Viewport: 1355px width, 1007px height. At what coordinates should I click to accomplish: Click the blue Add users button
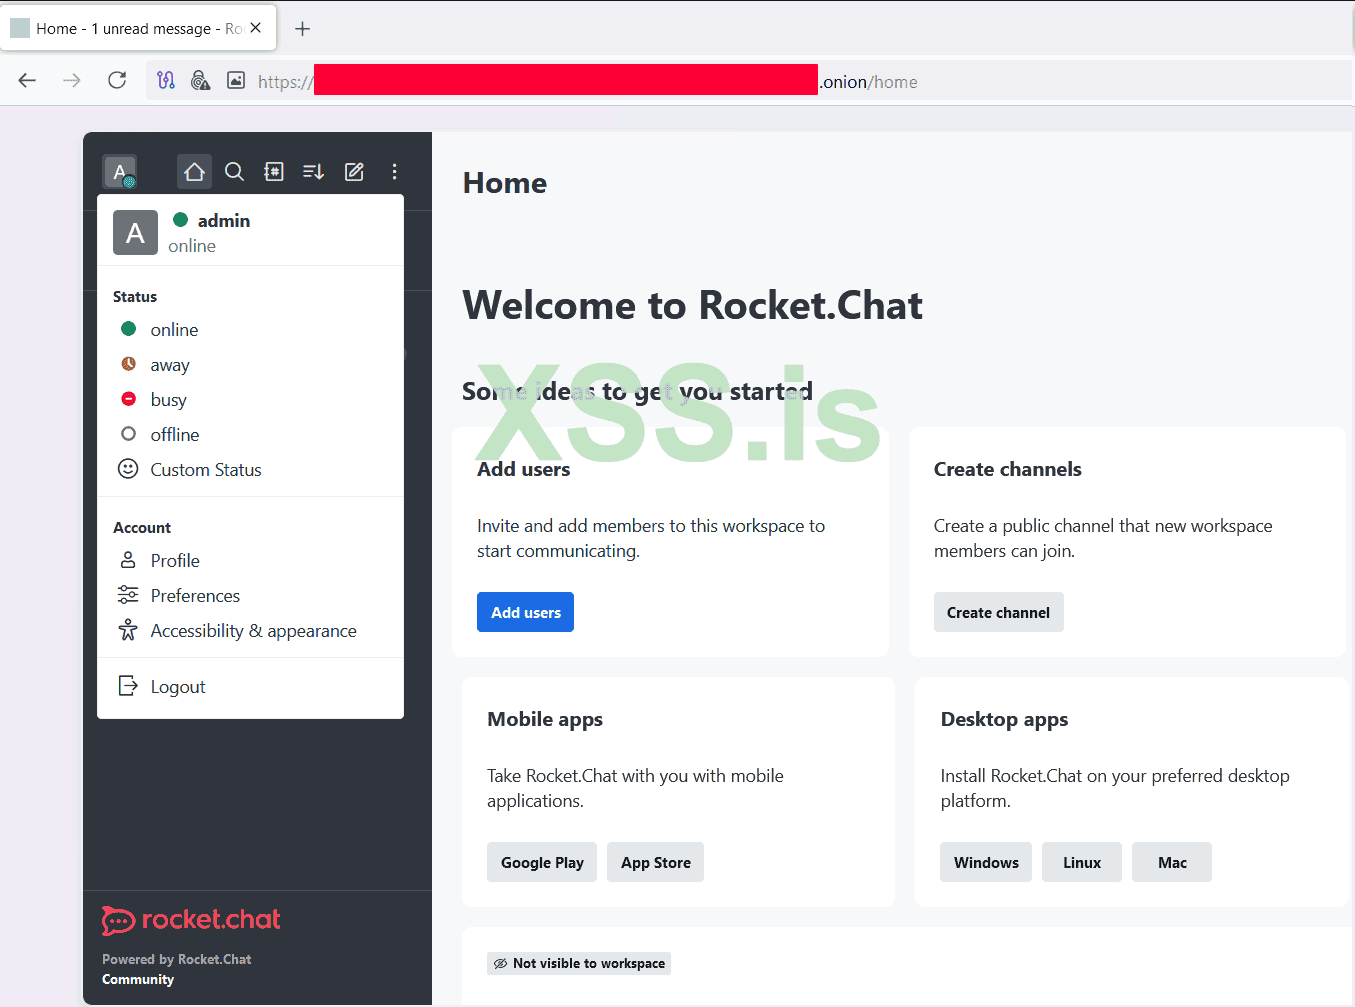click(525, 612)
